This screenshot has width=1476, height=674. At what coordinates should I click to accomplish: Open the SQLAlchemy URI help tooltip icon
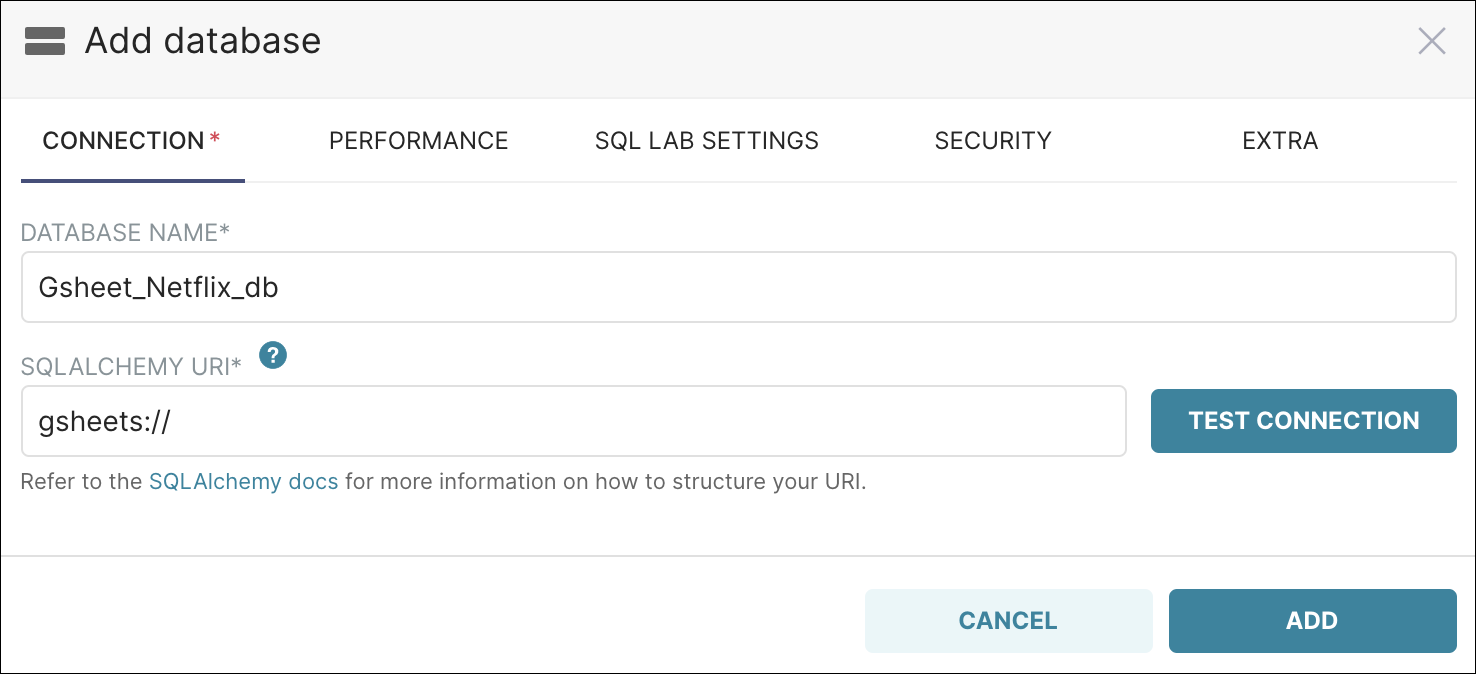(272, 355)
